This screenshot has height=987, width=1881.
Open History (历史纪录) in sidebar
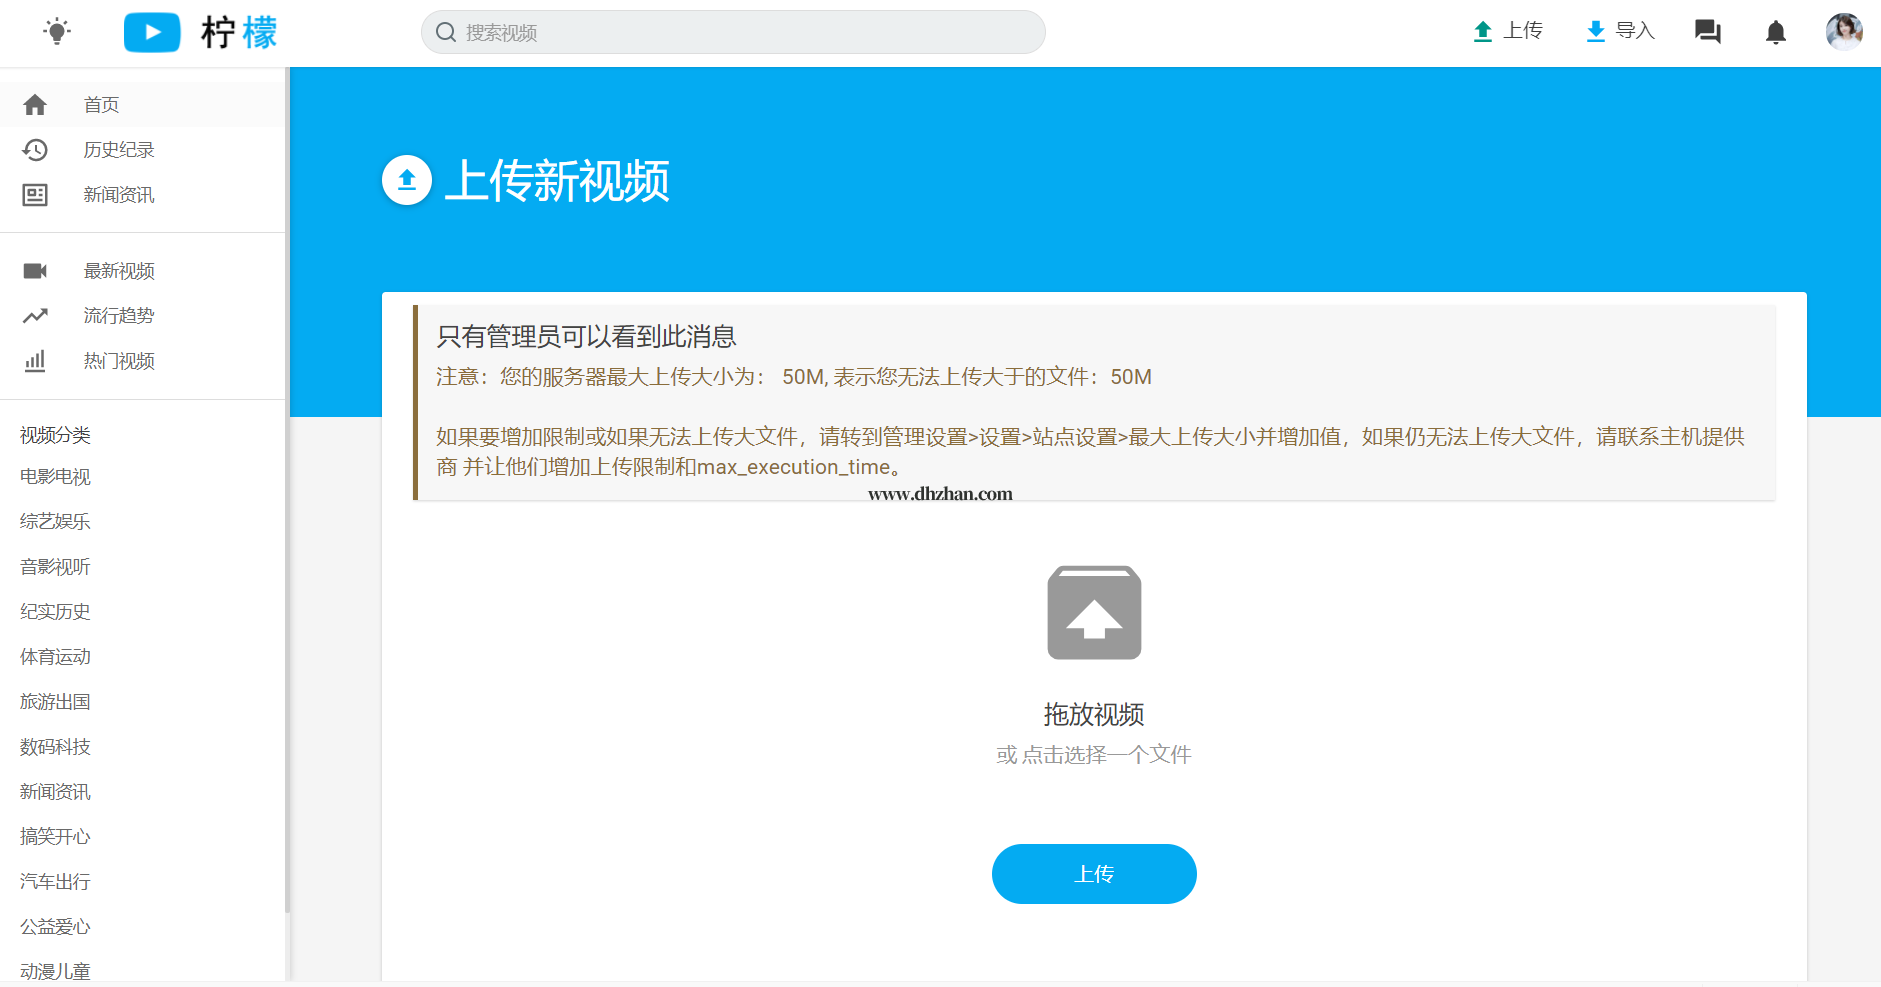(x=118, y=150)
